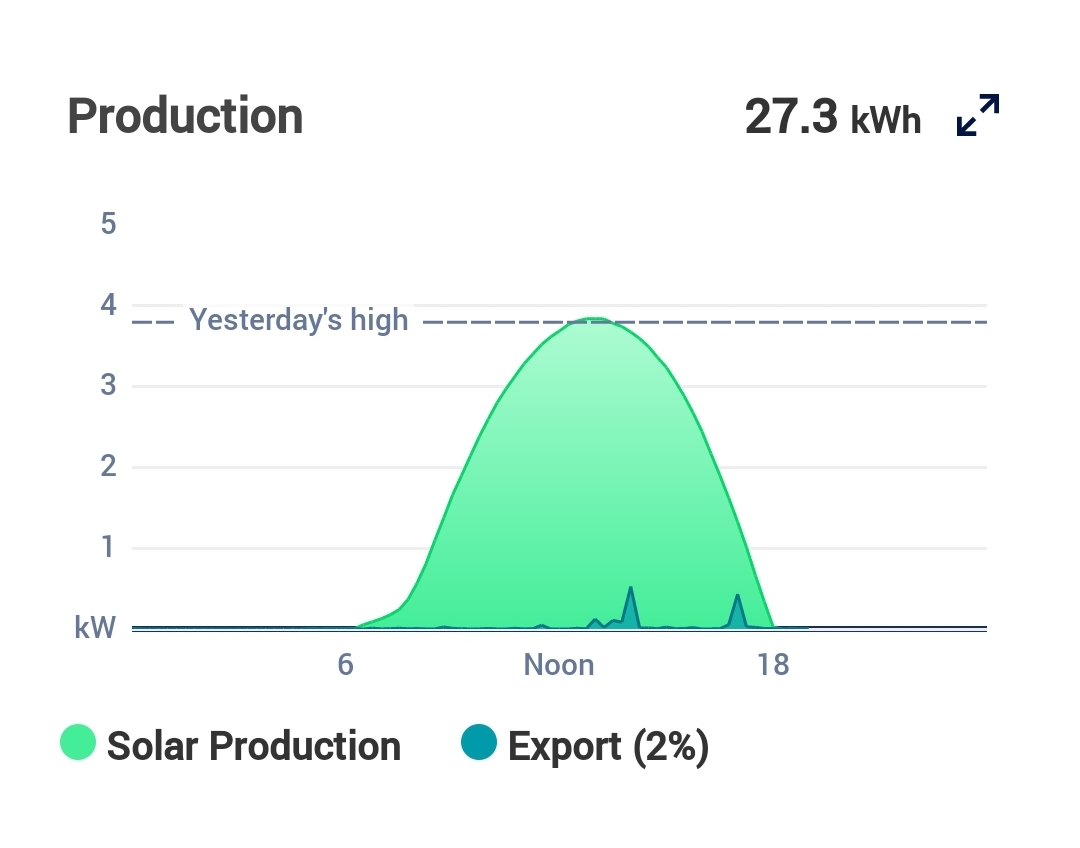Click the 1 value on the y-axis
Image resolution: width=1080 pixels, height=848 pixels.
(x=108, y=547)
